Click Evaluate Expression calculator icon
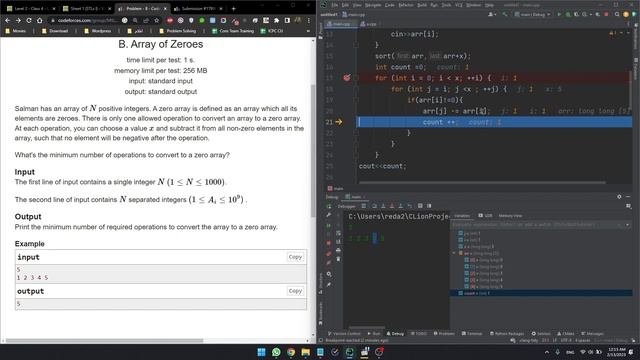 click(420, 206)
